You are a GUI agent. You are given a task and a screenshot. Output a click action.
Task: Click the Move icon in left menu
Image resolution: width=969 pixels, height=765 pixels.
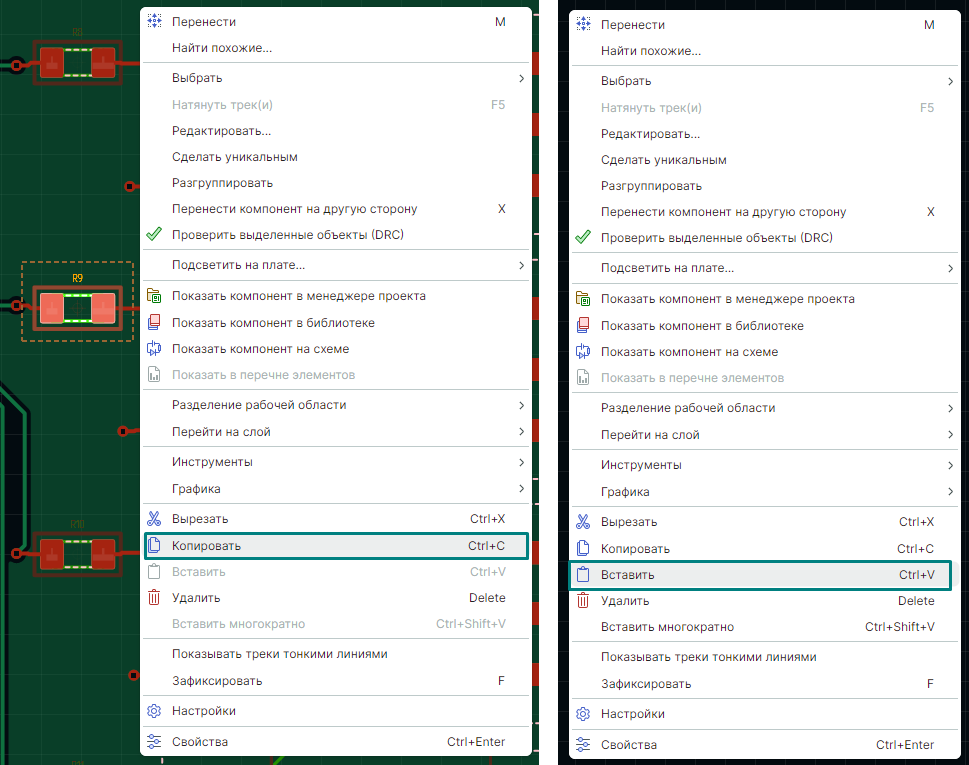coord(154,22)
